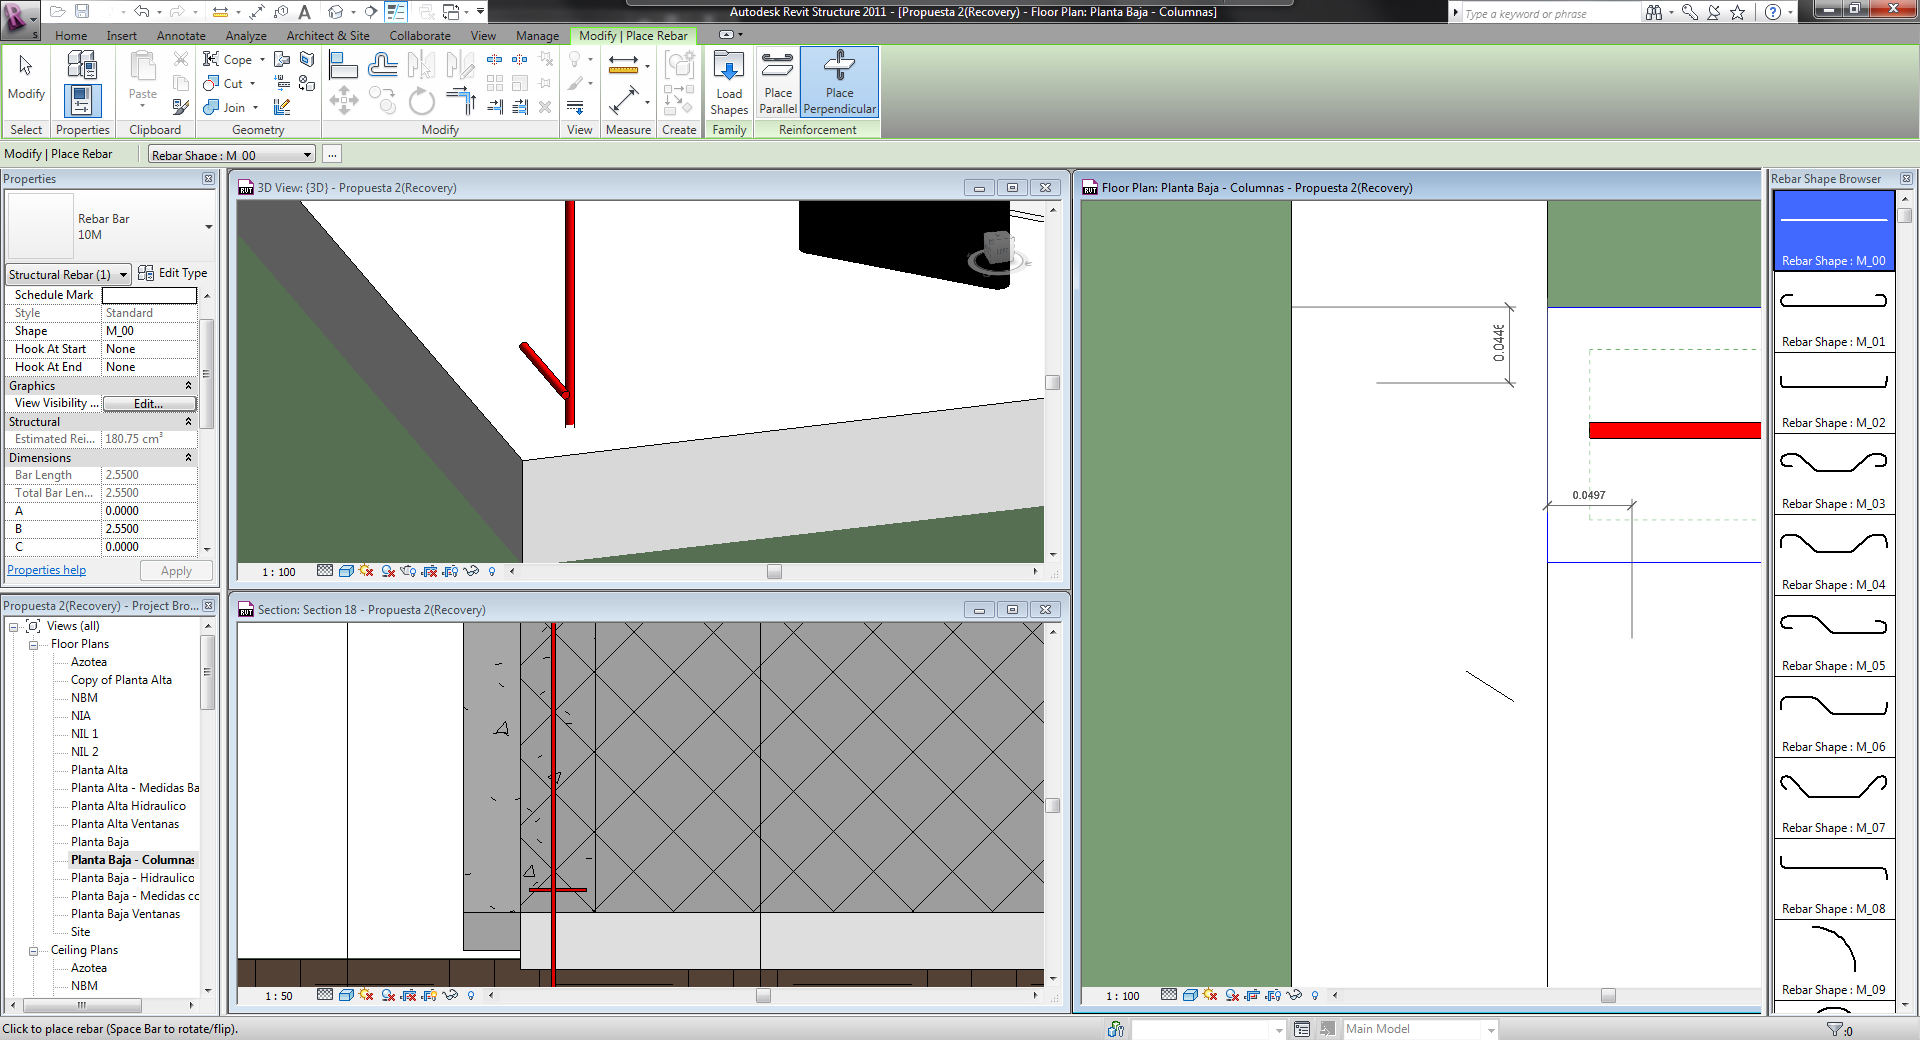
Task: Open the Annotate ribbon tab
Action: pos(180,36)
